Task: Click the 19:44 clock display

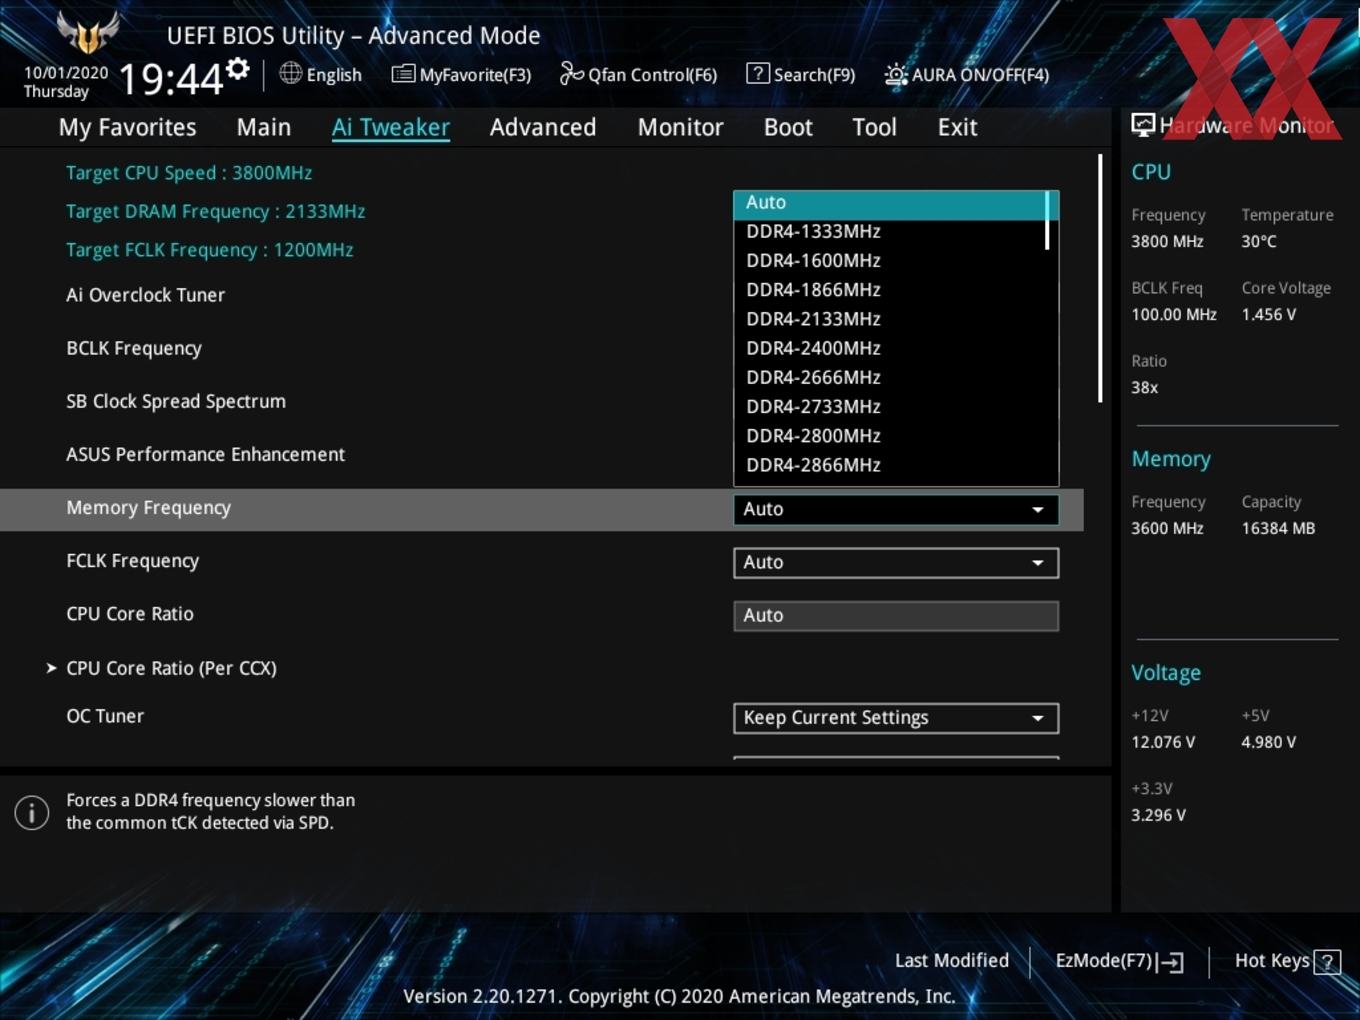Action: pyautogui.click(x=171, y=79)
